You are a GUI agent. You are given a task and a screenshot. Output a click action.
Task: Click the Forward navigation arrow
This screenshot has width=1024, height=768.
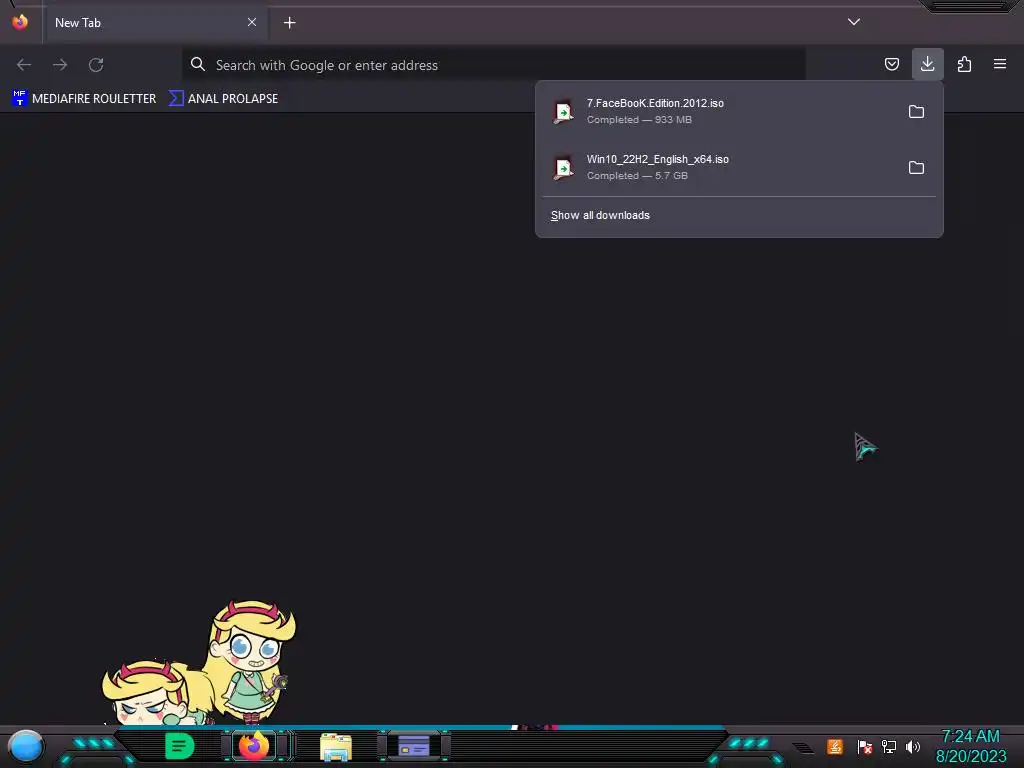60,65
